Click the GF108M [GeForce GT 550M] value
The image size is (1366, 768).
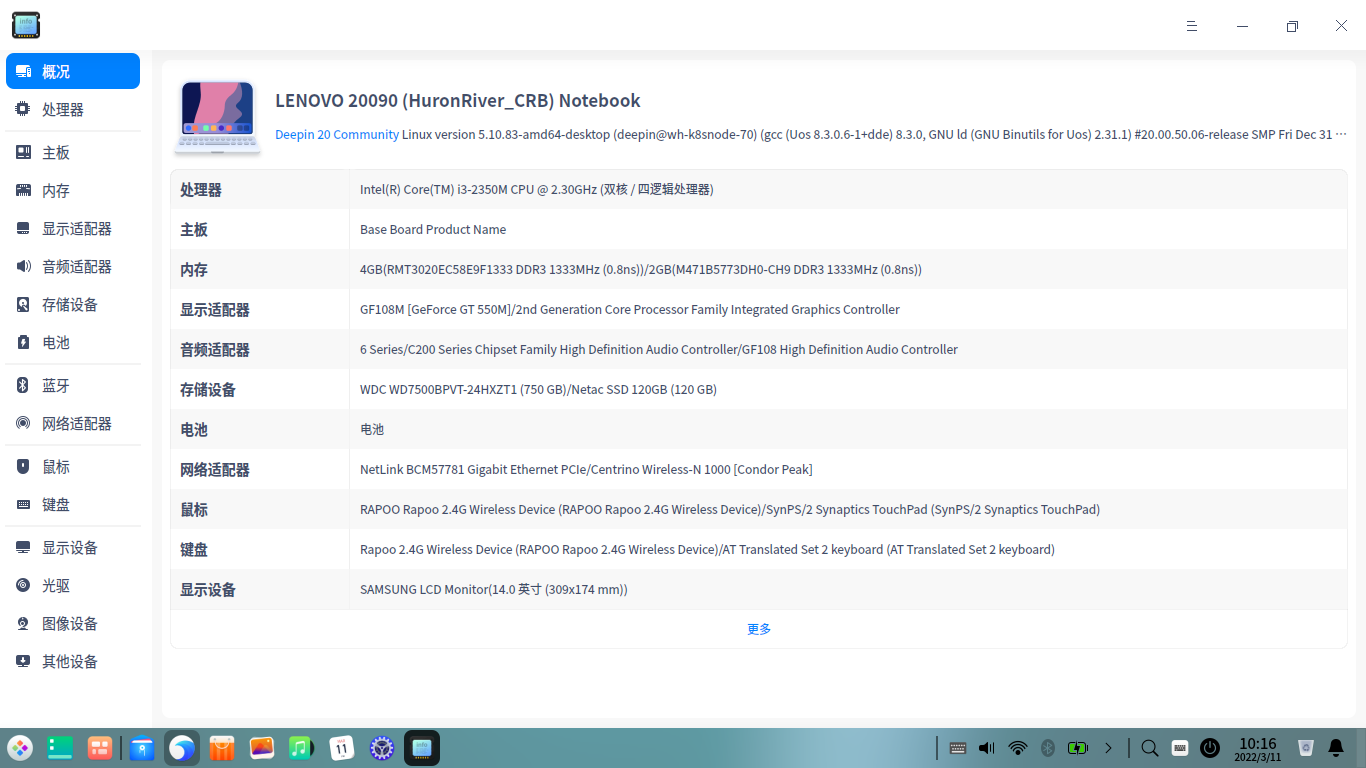click(630, 309)
